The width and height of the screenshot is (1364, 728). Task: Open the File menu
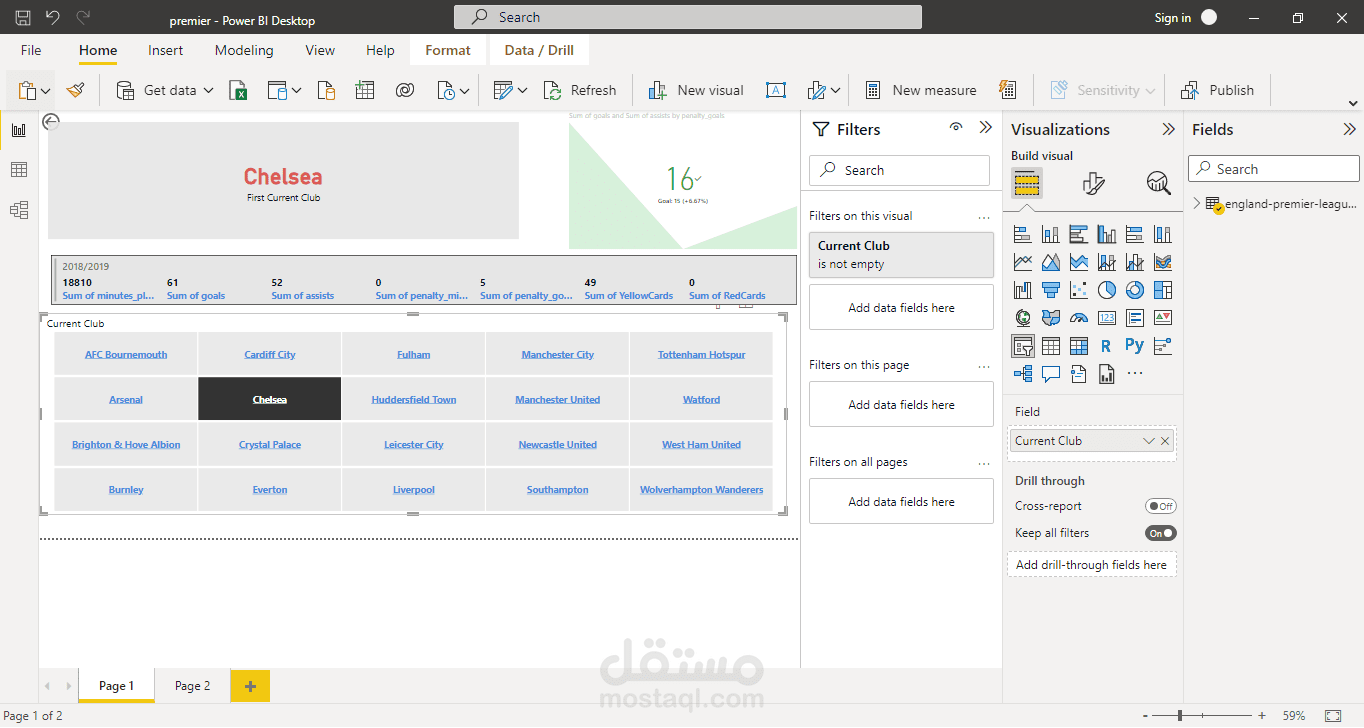pyautogui.click(x=31, y=50)
